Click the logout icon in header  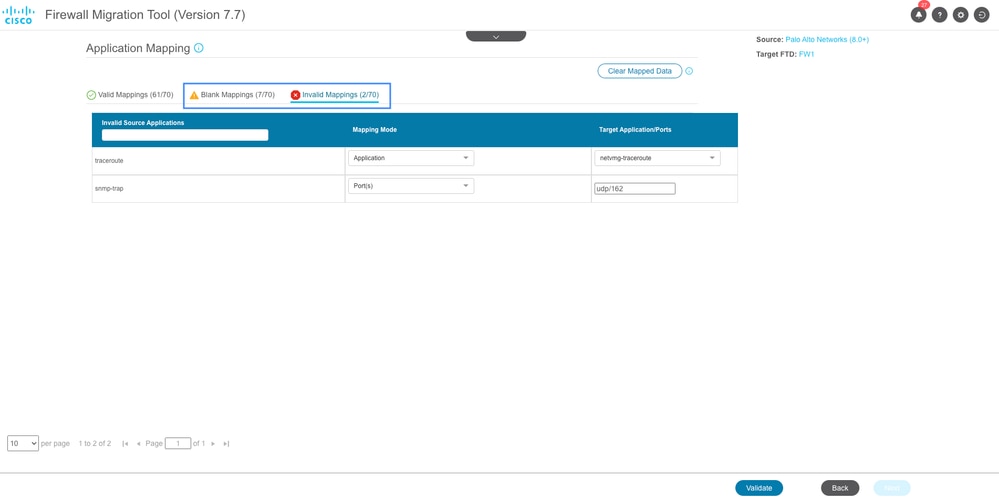pyautogui.click(x=981, y=15)
